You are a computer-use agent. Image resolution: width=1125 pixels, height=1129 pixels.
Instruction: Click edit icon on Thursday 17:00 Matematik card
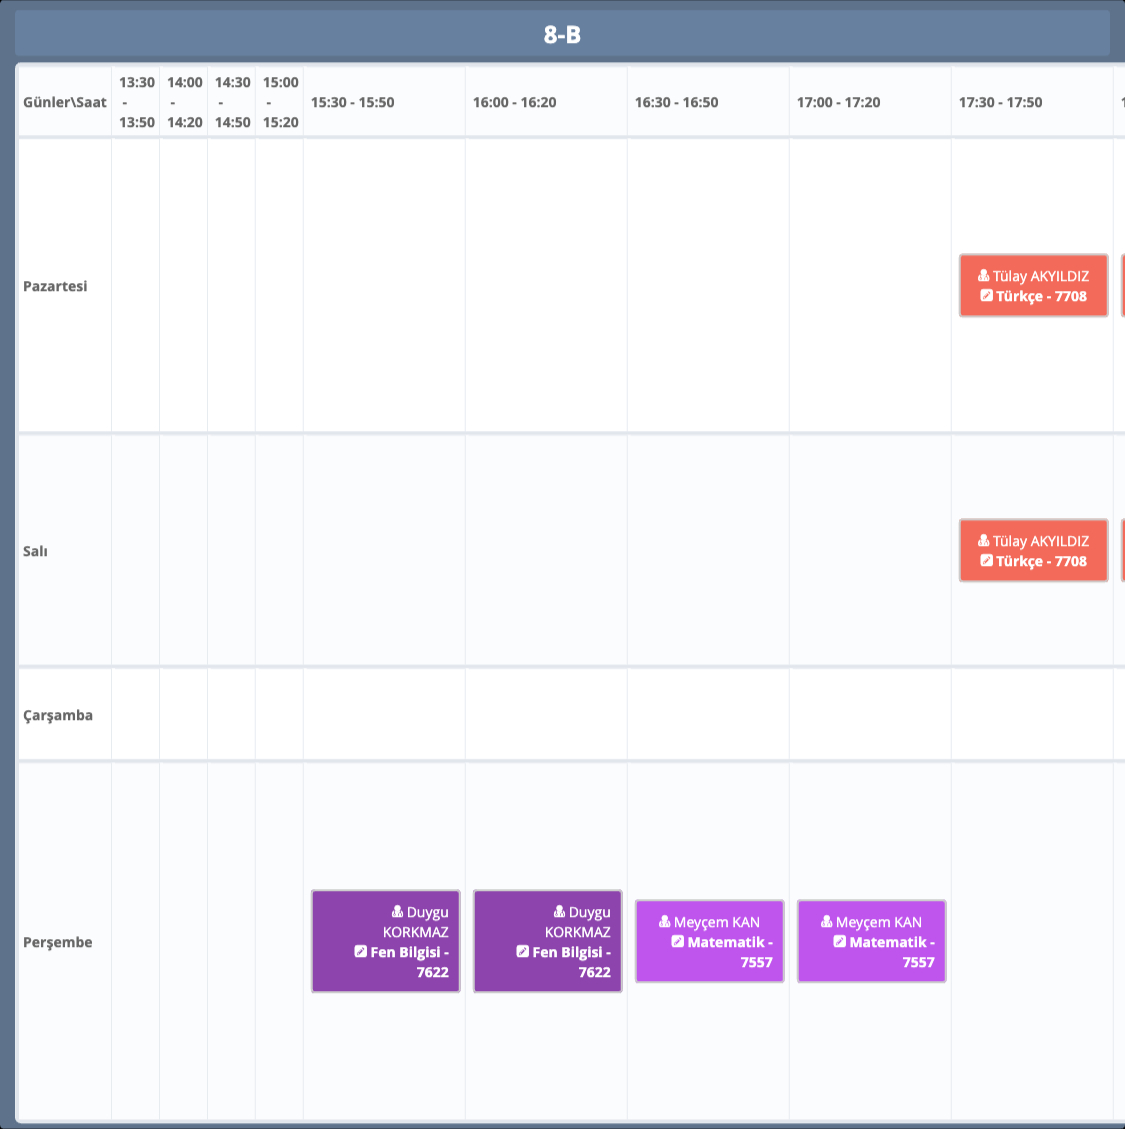click(840, 942)
